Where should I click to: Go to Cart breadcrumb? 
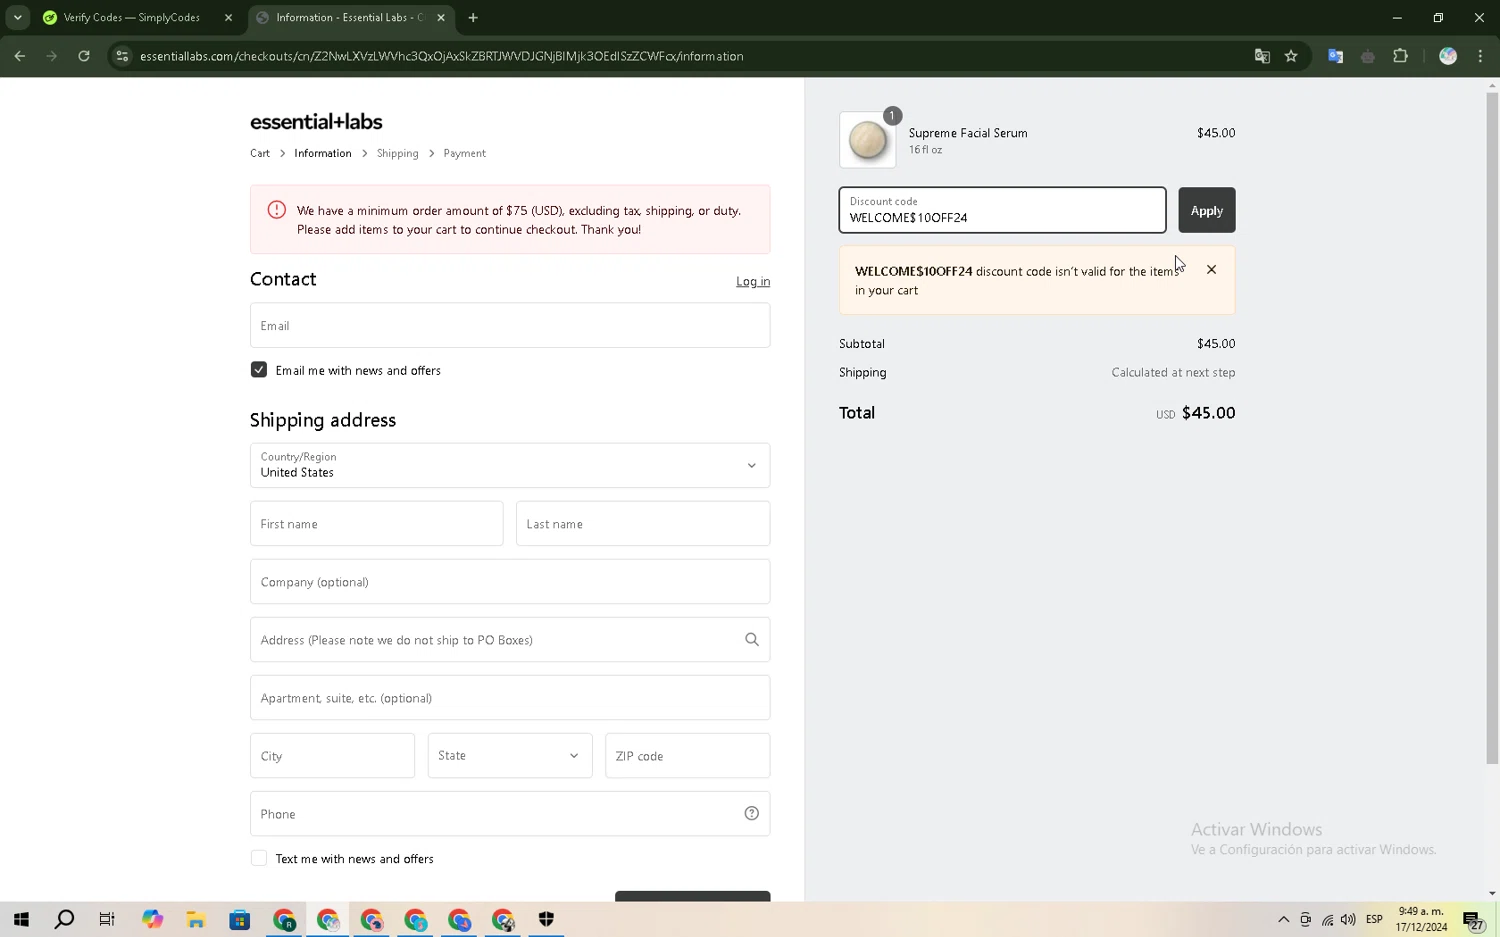(x=260, y=153)
